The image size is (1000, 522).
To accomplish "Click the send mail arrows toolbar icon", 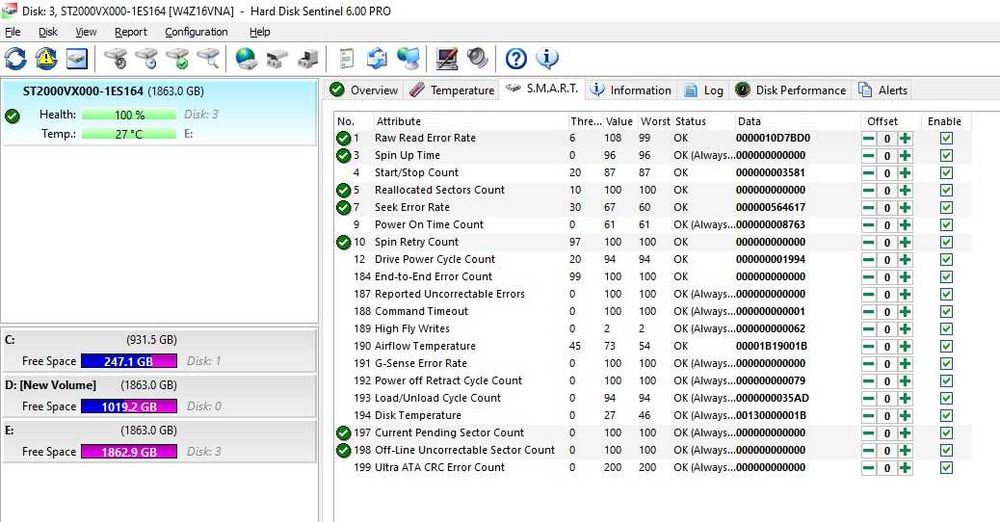I will tap(377, 59).
